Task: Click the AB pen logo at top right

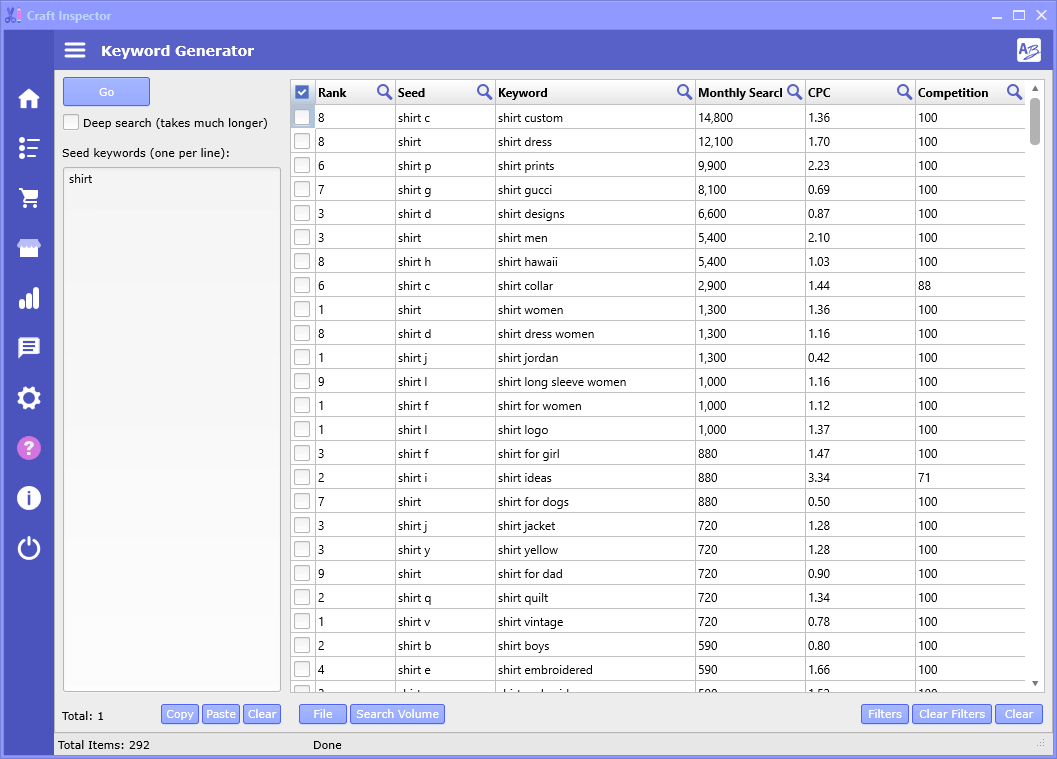Action: 1028,49
